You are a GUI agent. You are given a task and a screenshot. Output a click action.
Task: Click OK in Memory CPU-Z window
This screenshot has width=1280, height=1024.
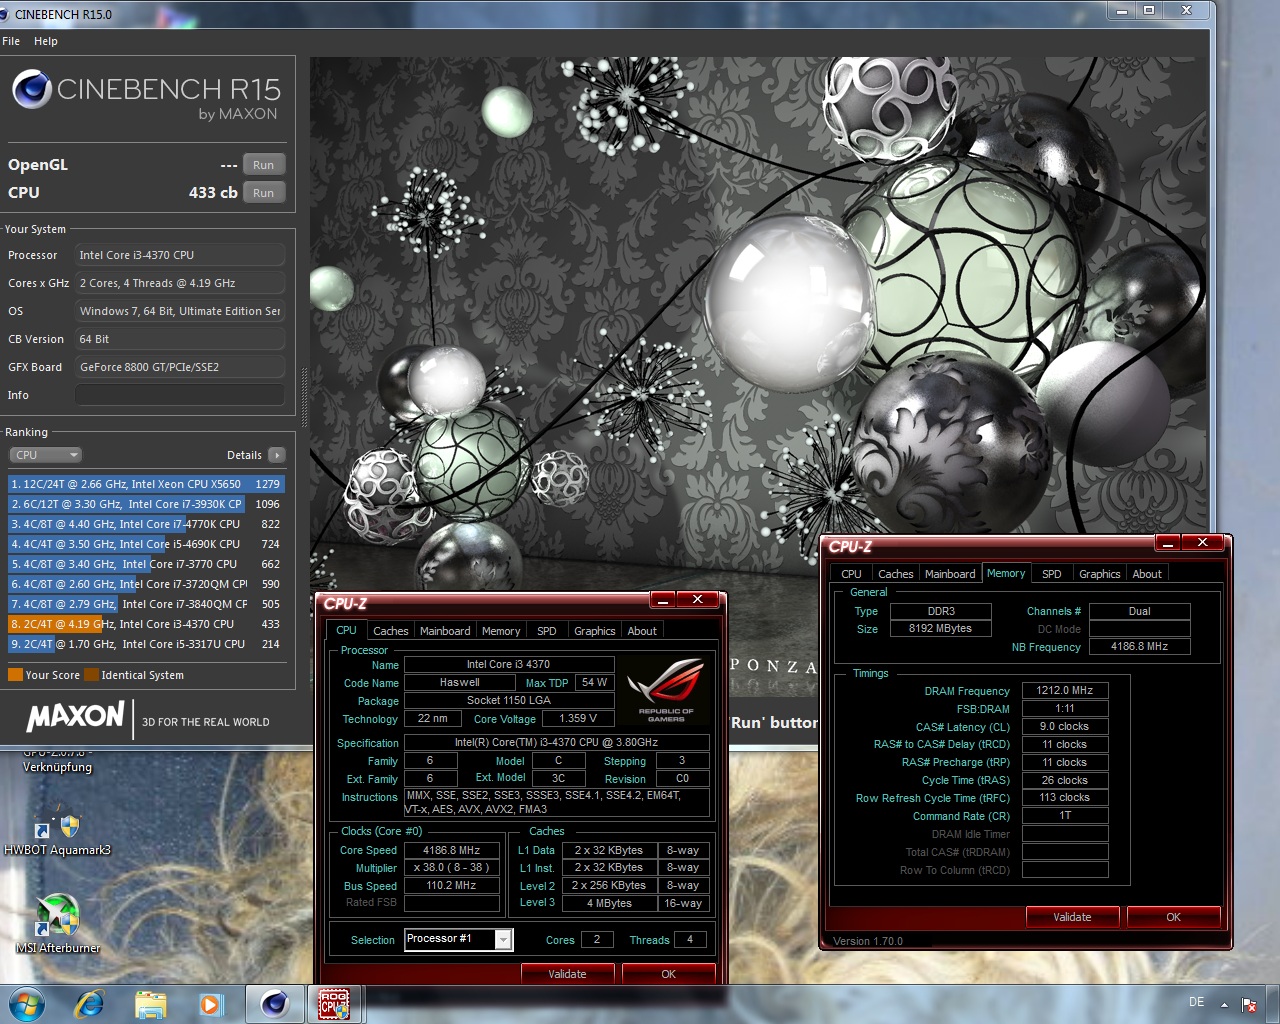pos(1173,917)
